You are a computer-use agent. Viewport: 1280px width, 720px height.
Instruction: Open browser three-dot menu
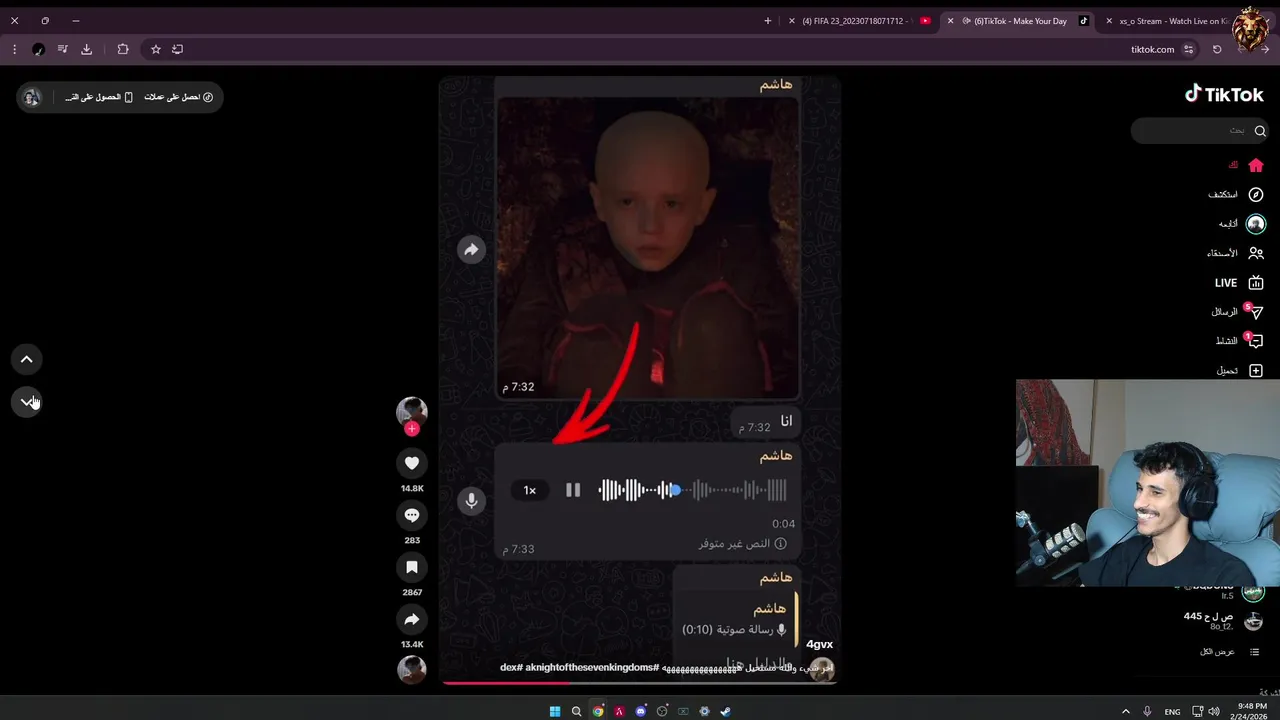pyautogui.click(x=14, y=49)
